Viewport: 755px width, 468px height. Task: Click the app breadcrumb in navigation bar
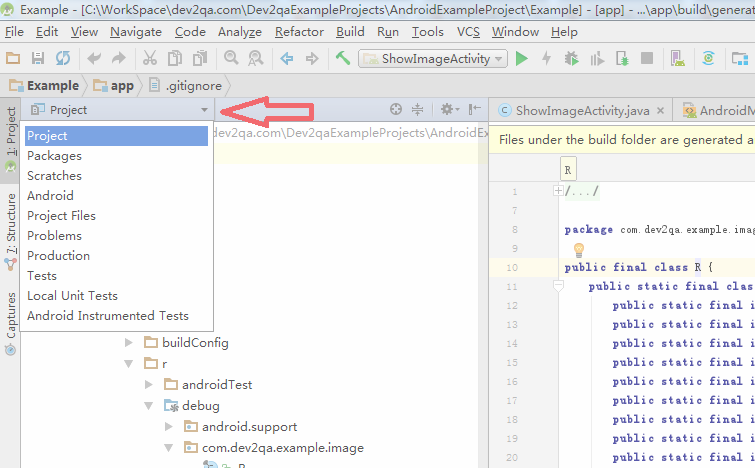122,86
